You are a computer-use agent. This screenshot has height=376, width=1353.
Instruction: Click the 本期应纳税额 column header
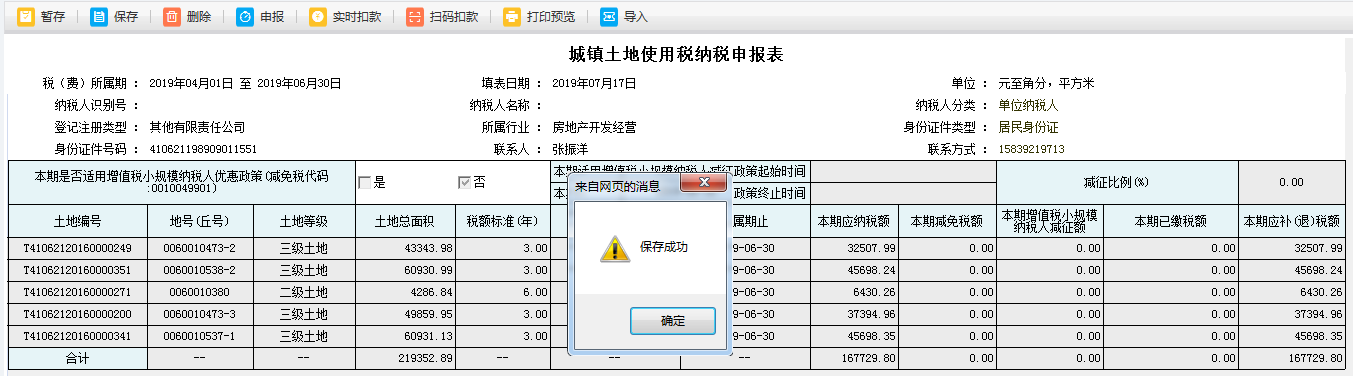pyautogui.click(x=853, y=221)
